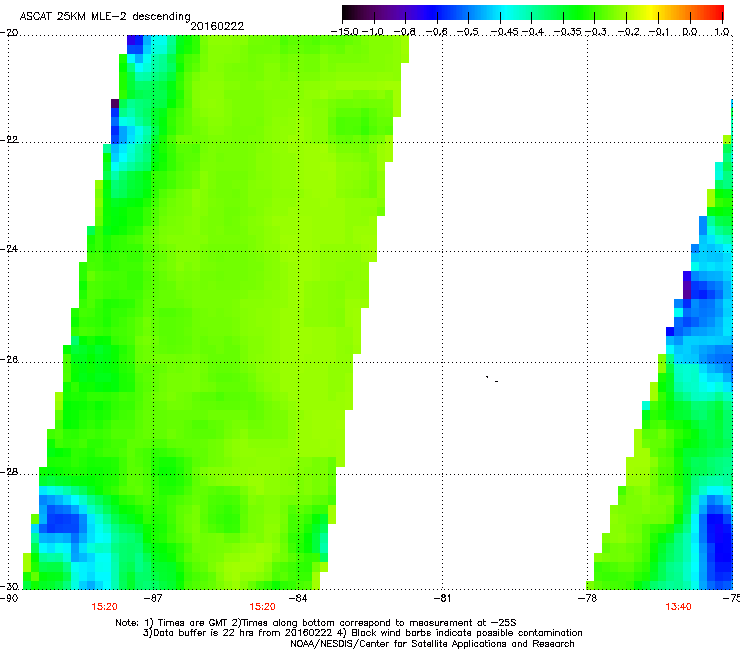Viewport: 740px width, 650px height.
Task: Click the -24 latitude axis label
Action: [9, 248]
